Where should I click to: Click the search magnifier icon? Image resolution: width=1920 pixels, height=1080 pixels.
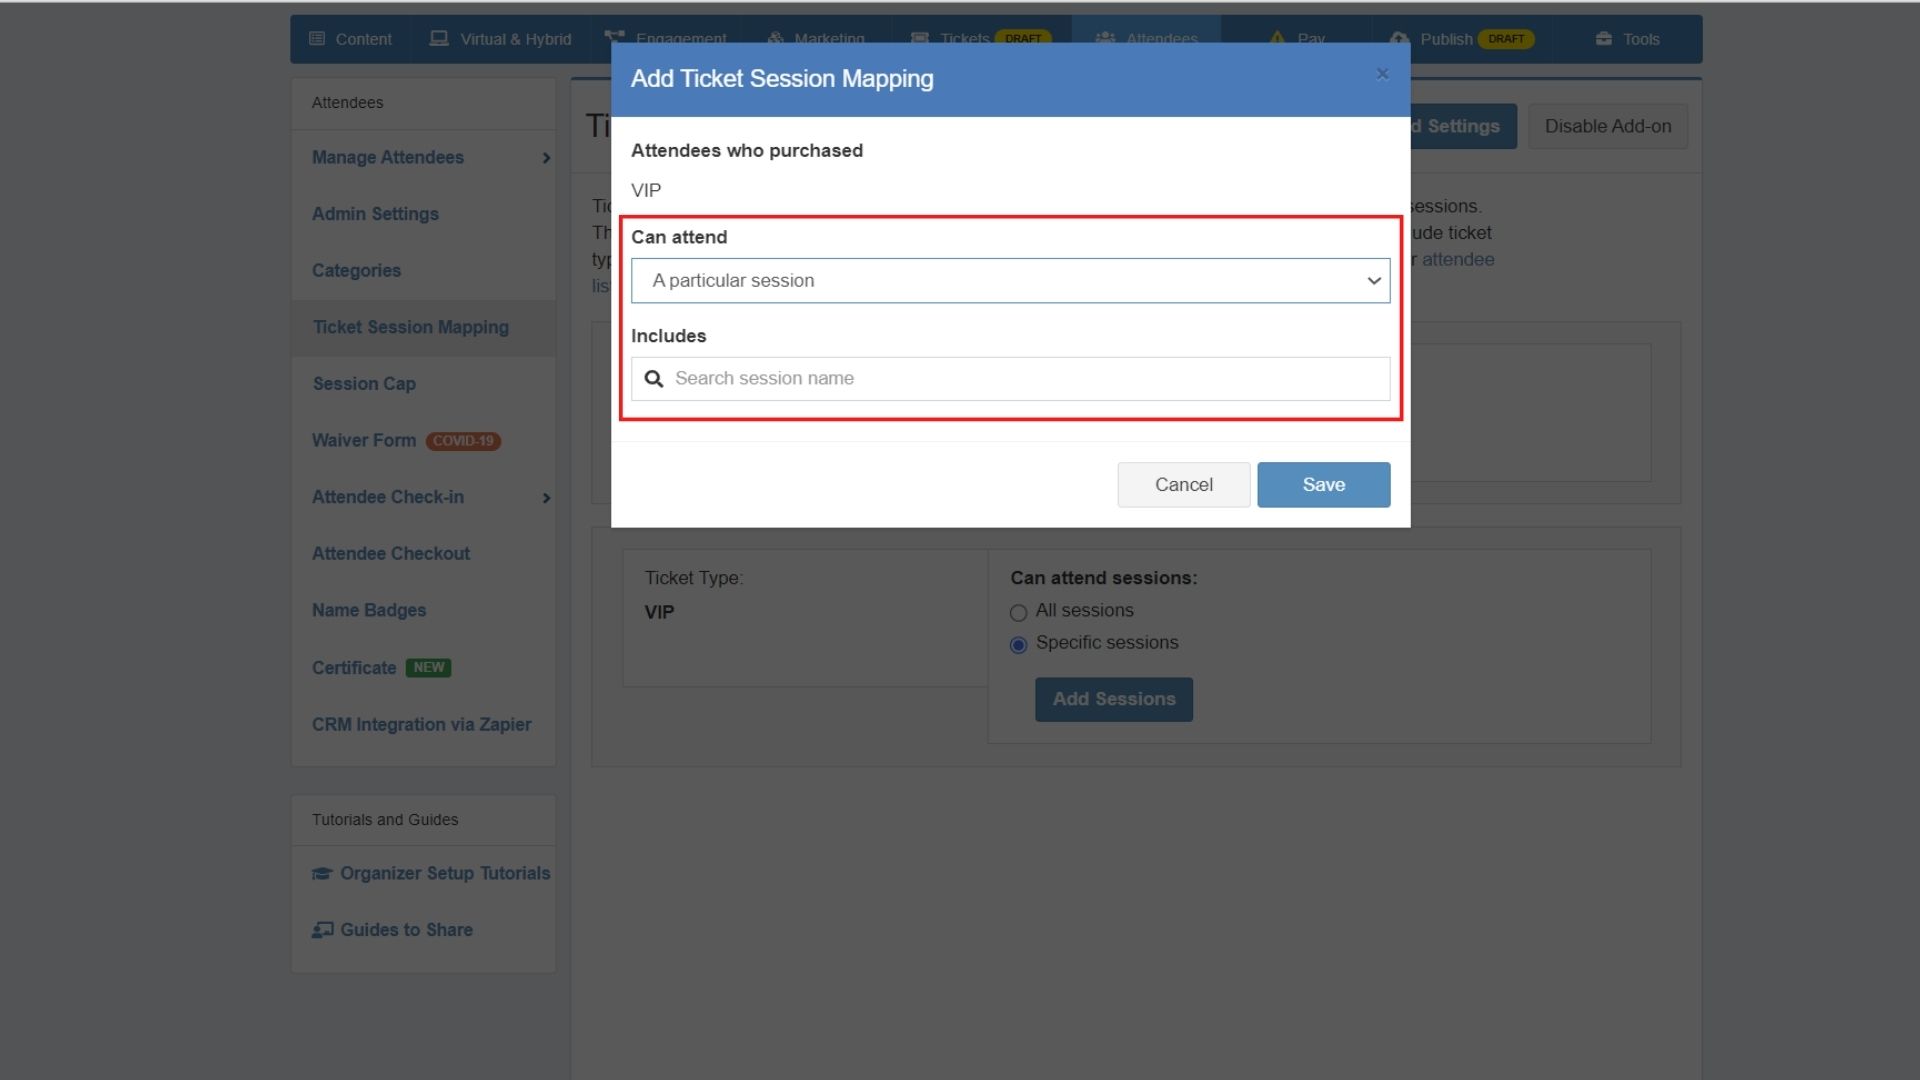click(654, 379)
